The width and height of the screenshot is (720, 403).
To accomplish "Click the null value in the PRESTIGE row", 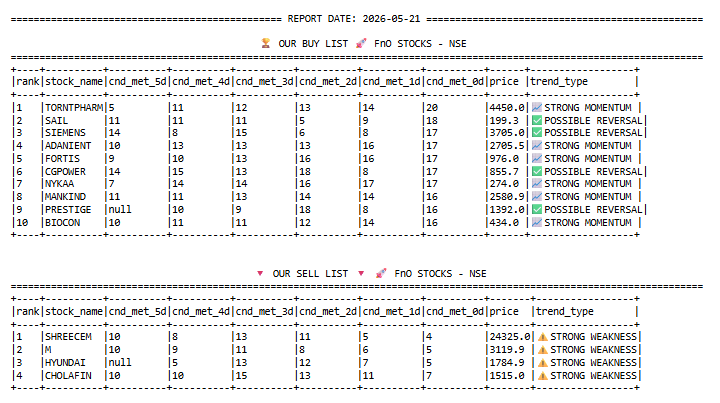I will pos(120,209).
